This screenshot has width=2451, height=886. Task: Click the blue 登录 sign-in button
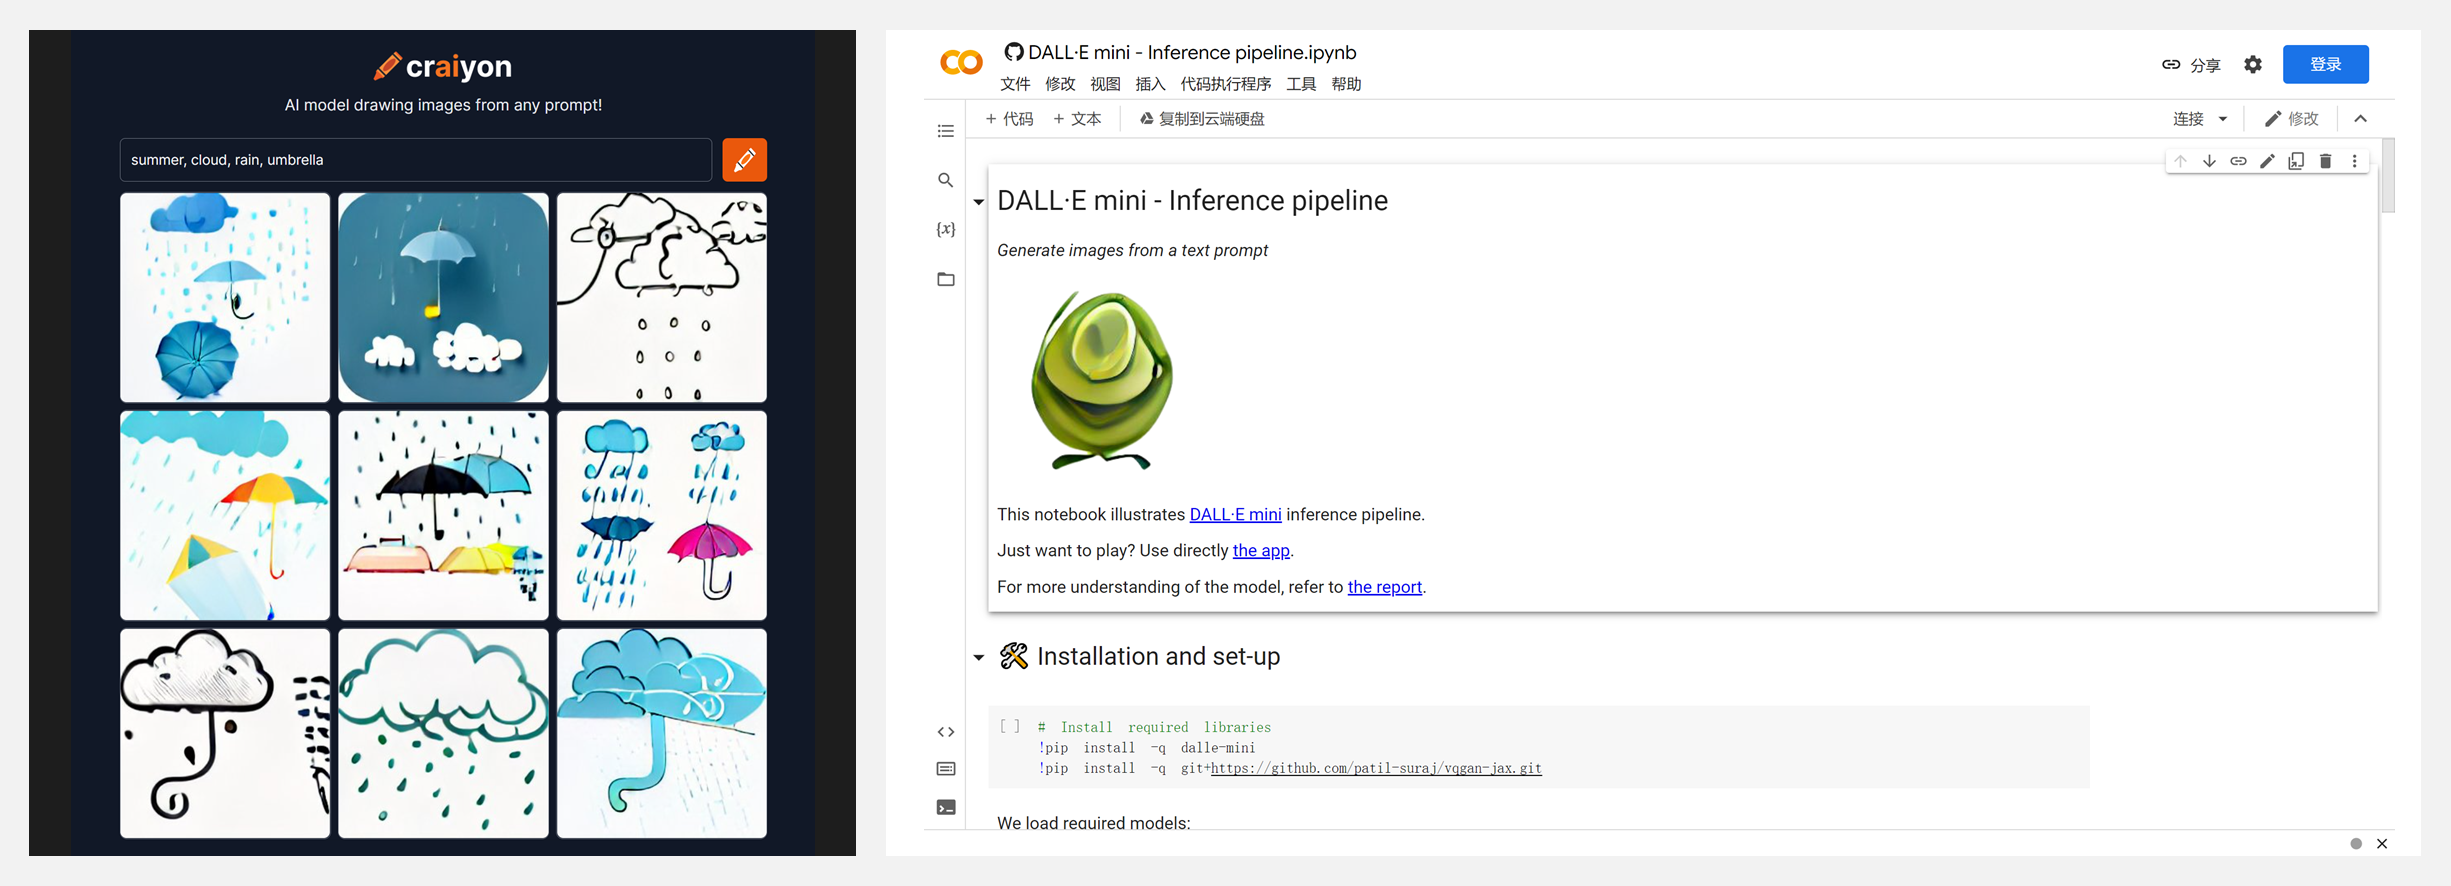pos(2325,64)
